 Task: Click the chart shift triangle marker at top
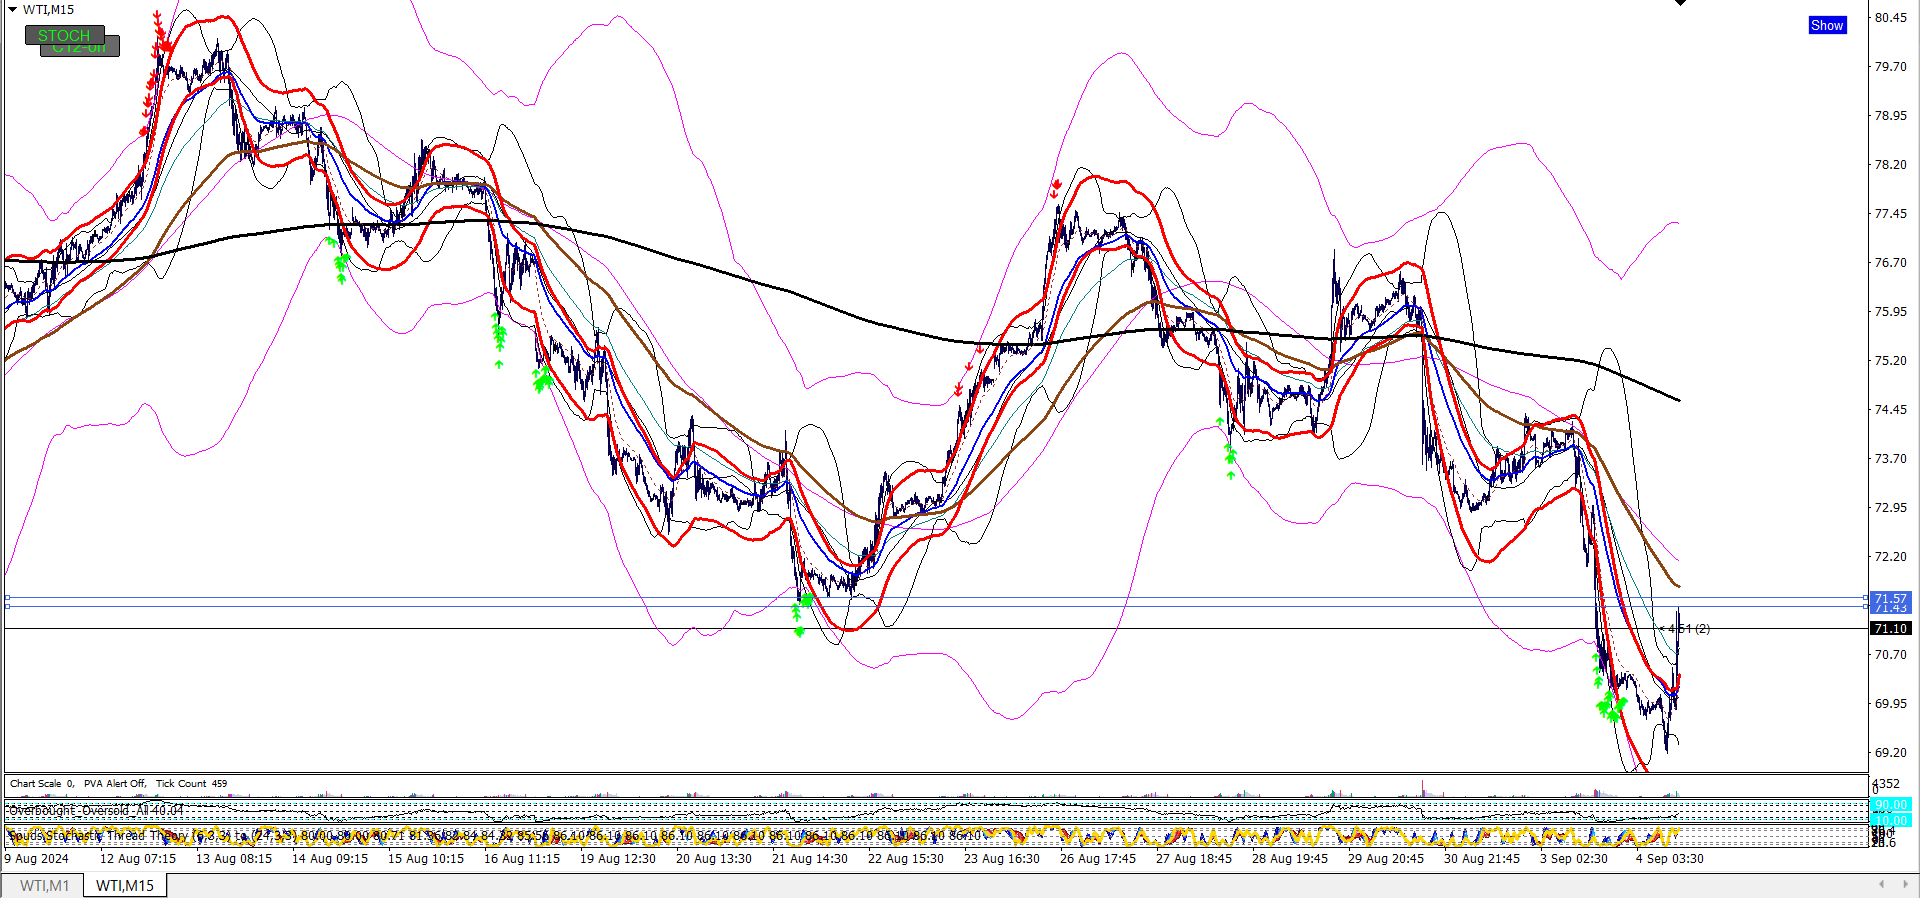[1681, 3]
